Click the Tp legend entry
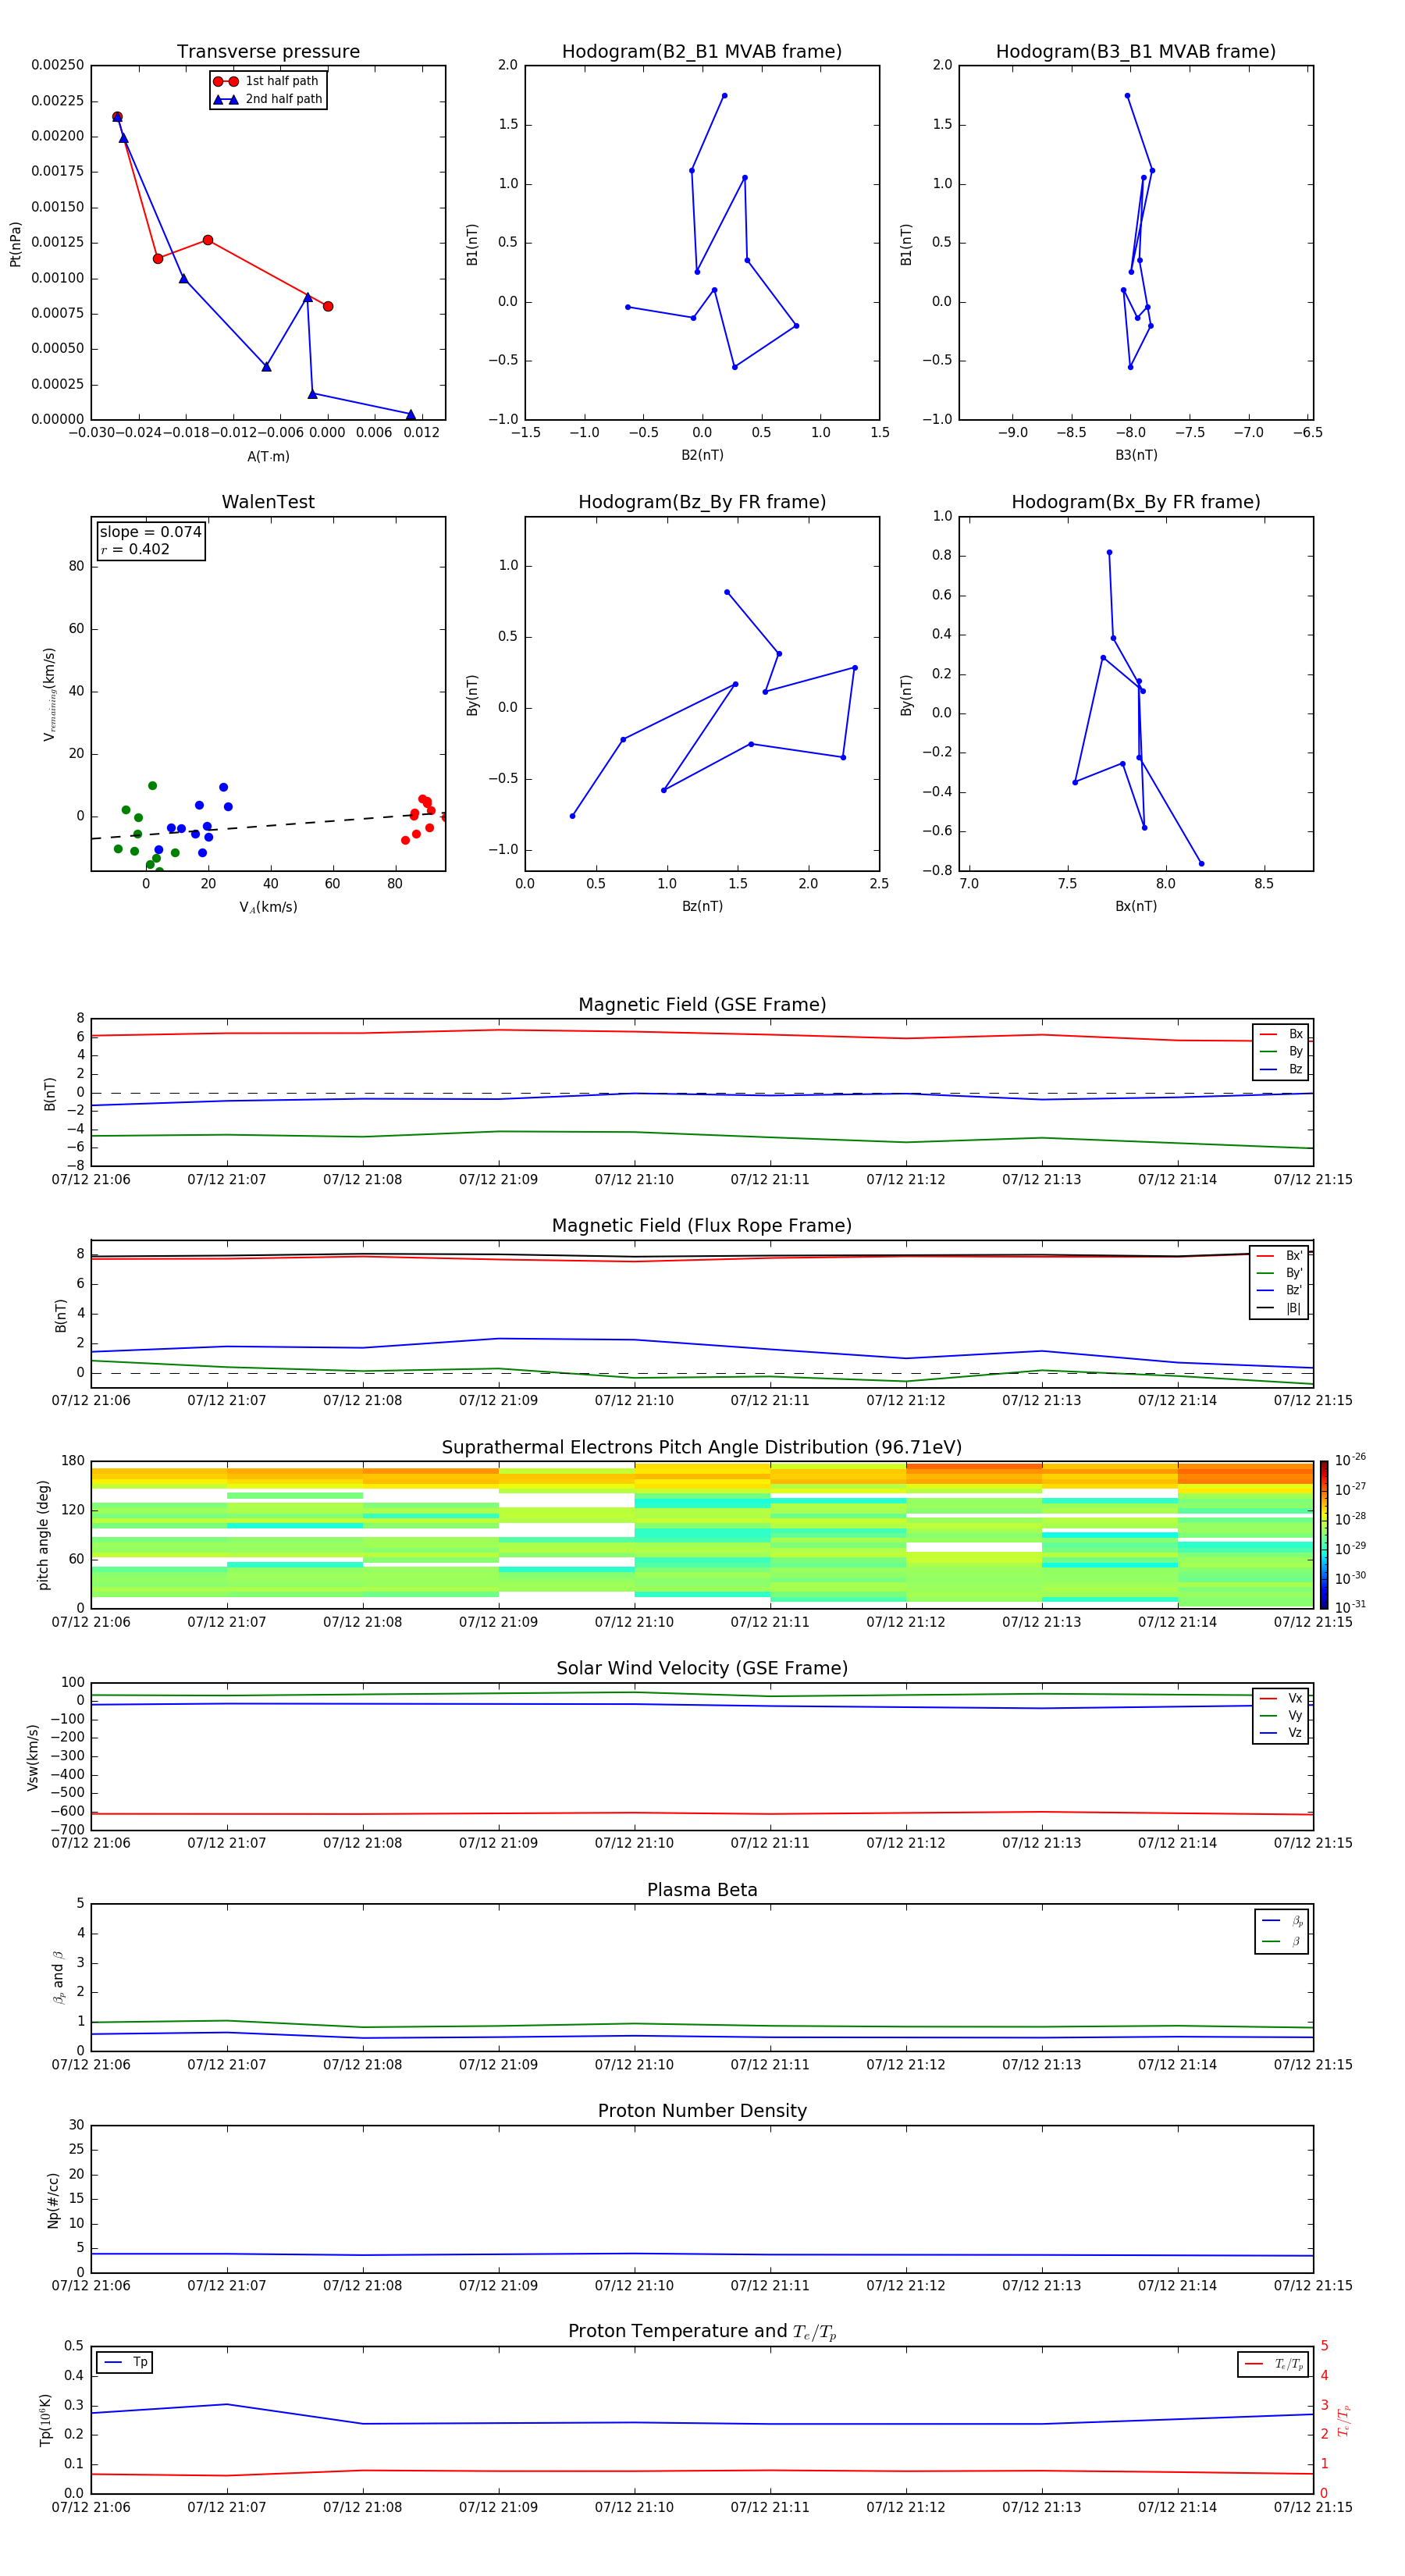Viewport: 1405px width, 2576px height. click(x=125, y=2362)
